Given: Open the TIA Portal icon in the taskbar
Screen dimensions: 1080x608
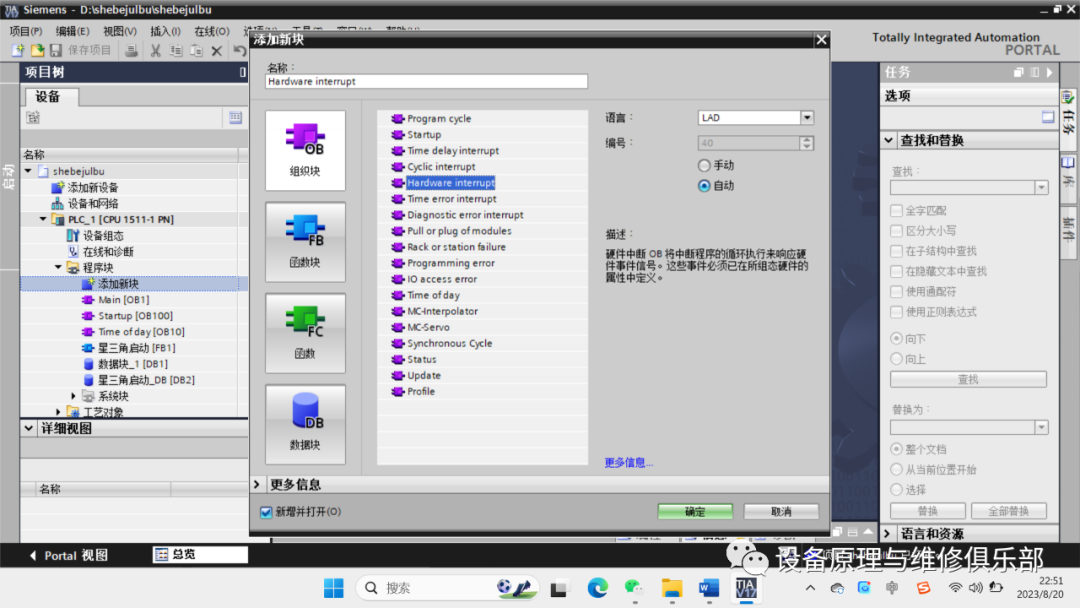Looking at the screenshot, I should 746,588.
